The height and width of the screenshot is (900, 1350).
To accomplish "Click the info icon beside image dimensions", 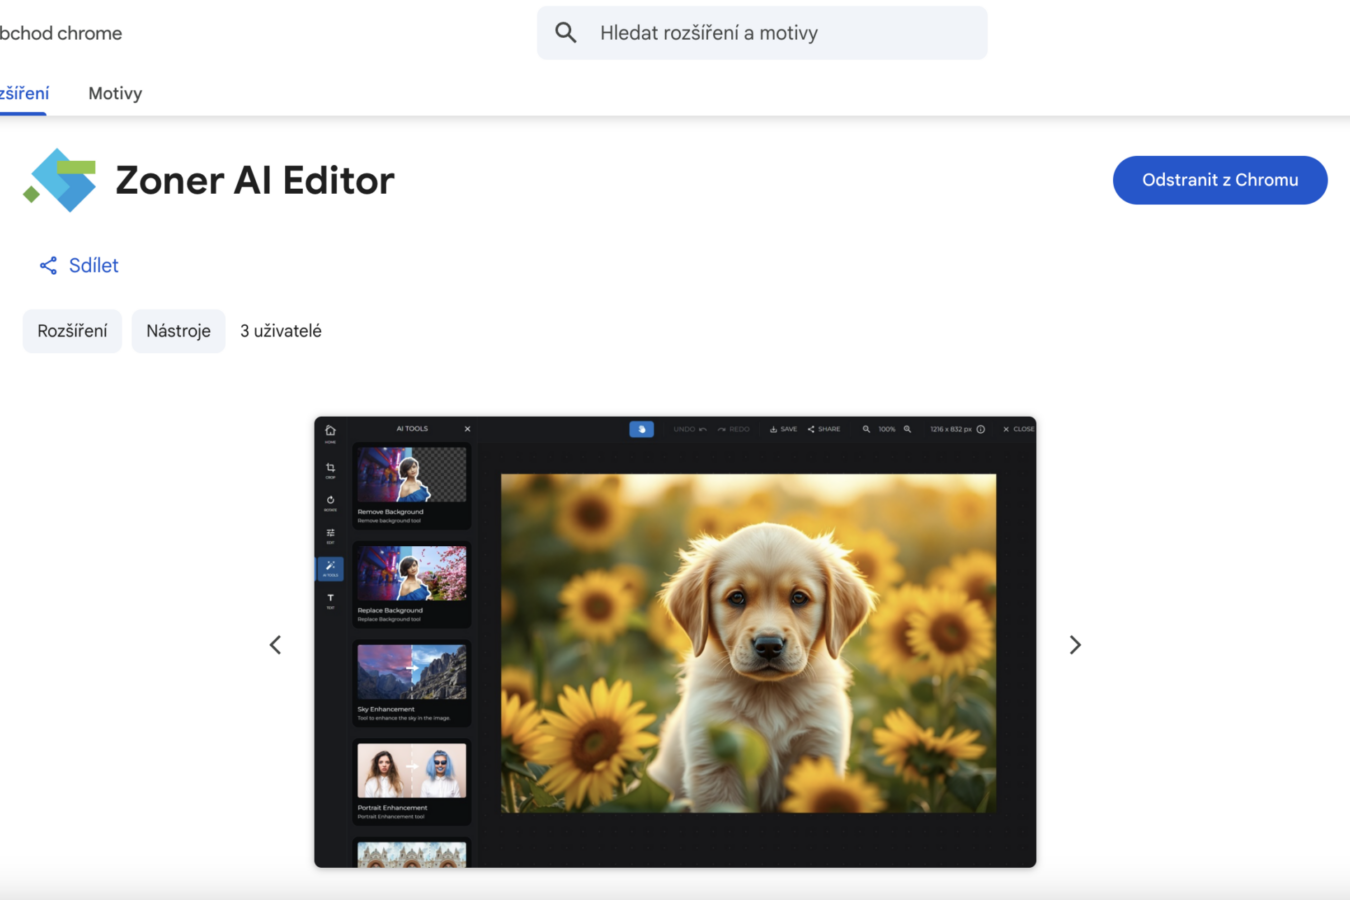I will pos(981,429).
